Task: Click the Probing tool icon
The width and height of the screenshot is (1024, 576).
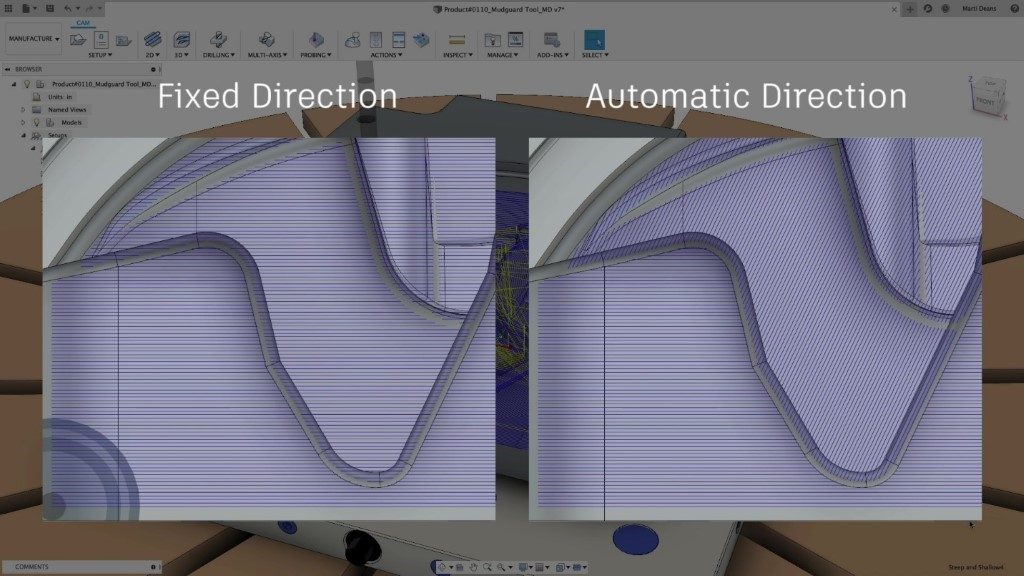Action: point(315,40)
